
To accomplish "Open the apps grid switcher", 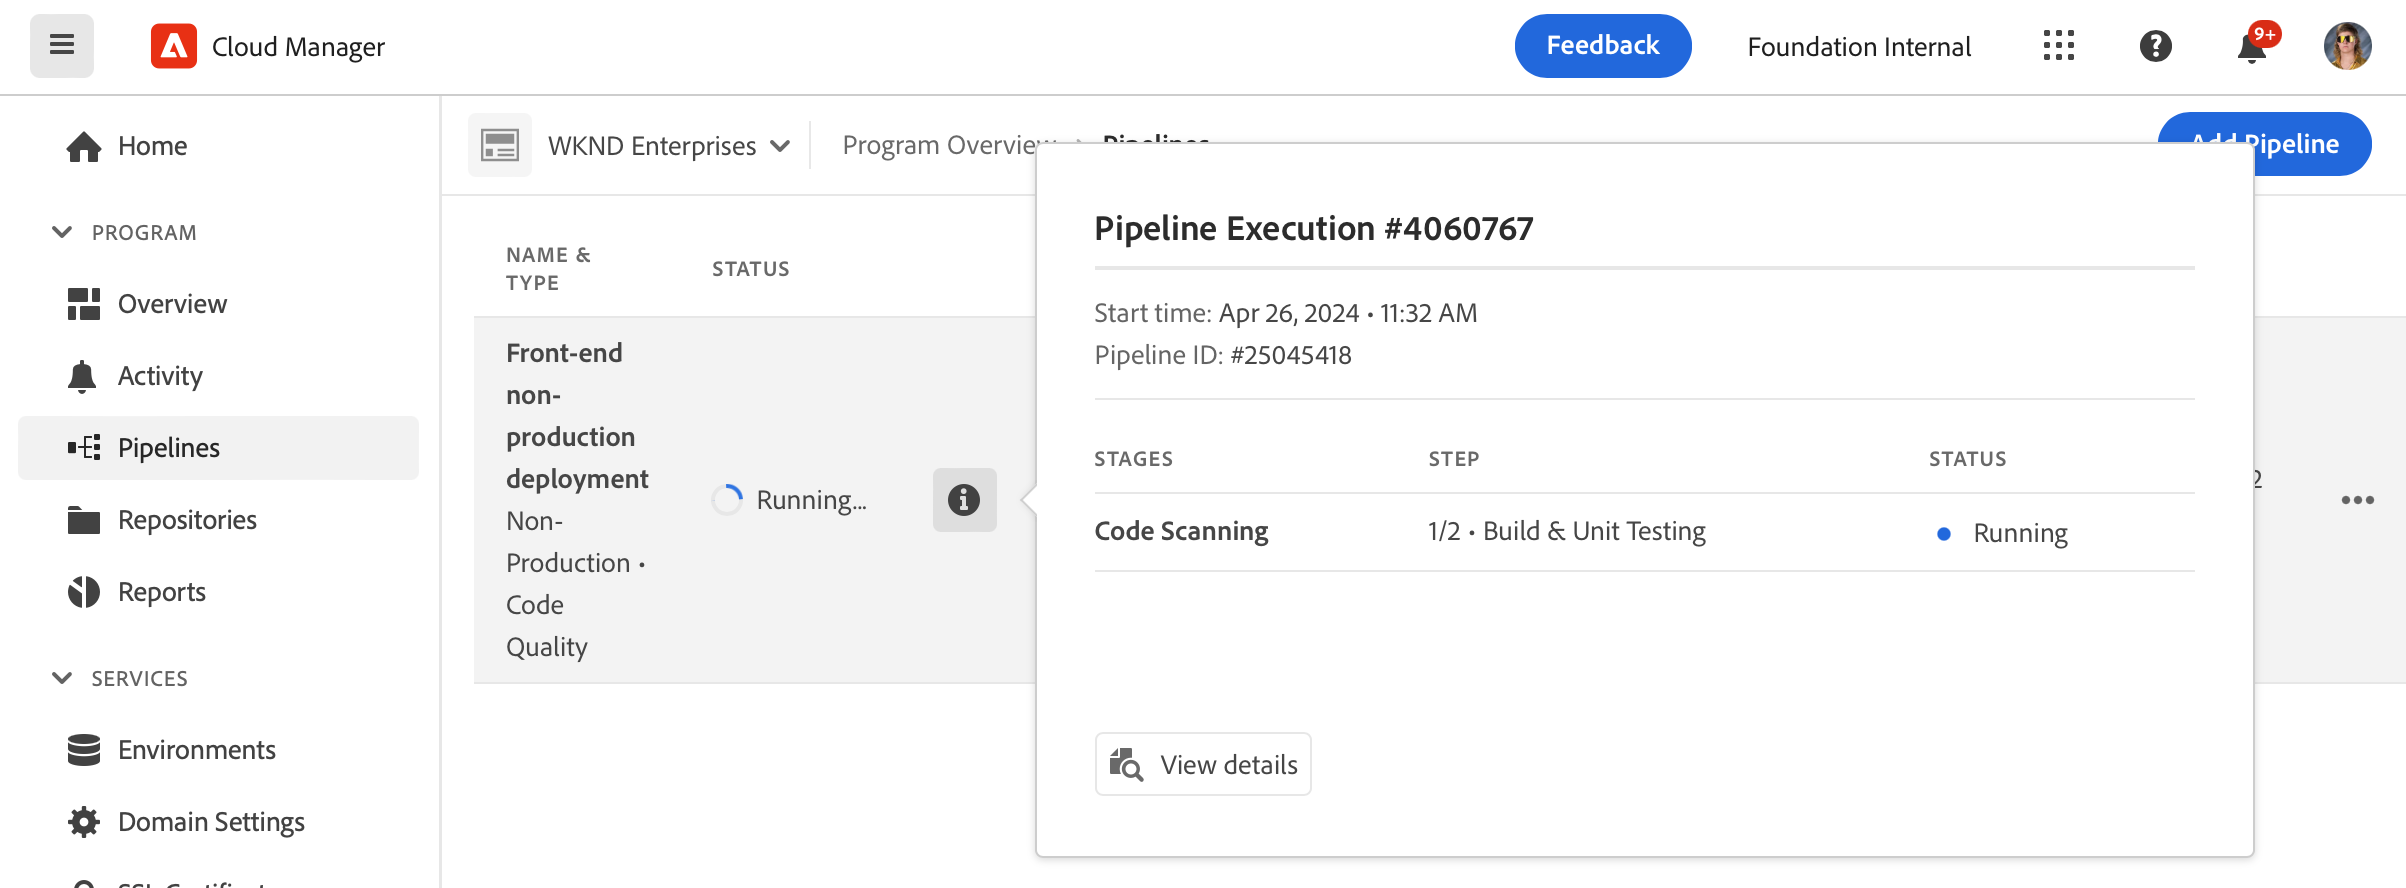I will tap(2058, 46).
